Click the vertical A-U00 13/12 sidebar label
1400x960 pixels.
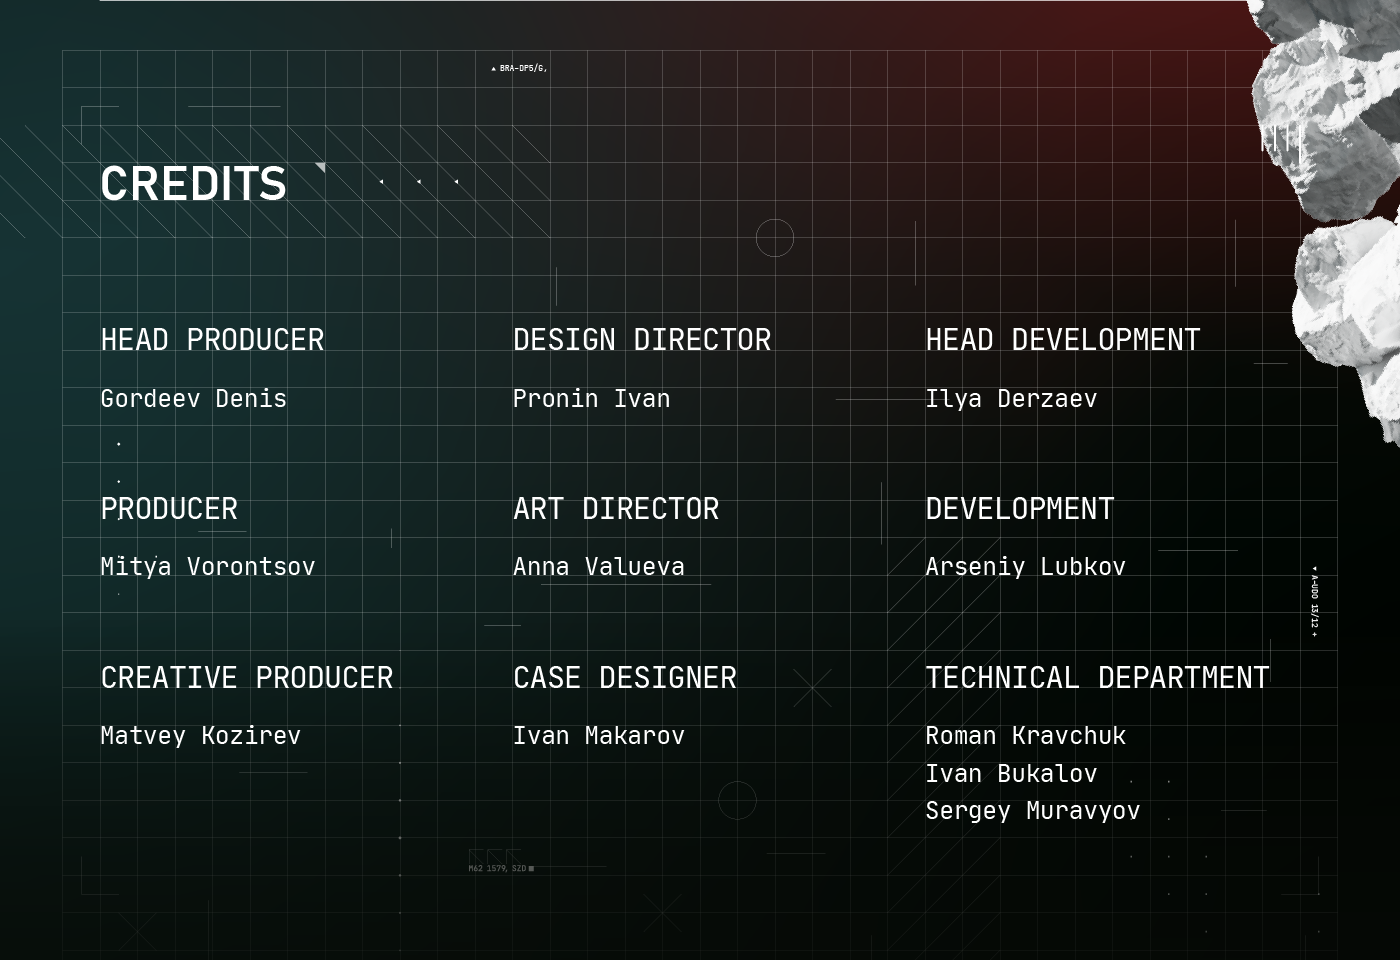1313,598
